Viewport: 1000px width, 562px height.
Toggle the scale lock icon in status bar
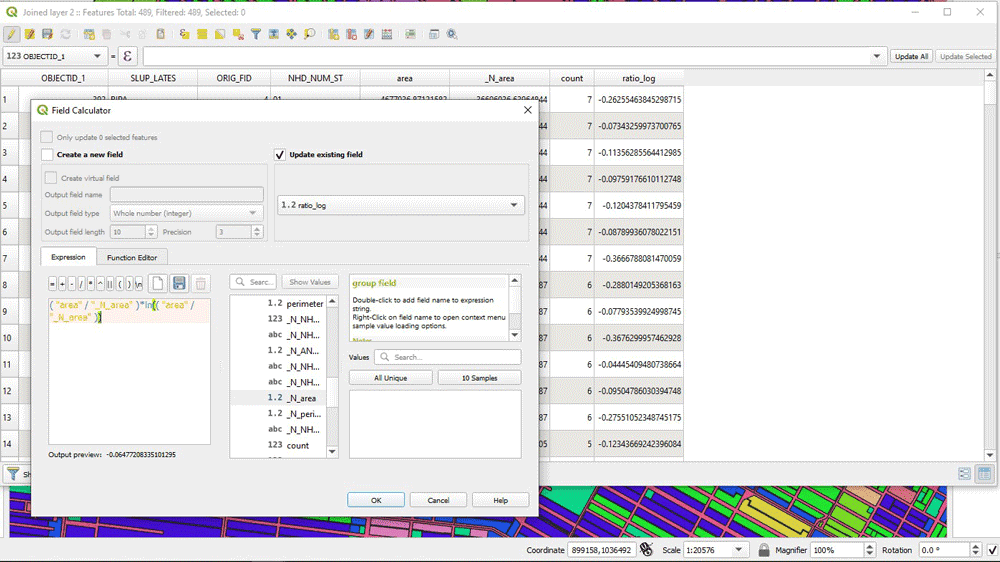tap(763, 550)
